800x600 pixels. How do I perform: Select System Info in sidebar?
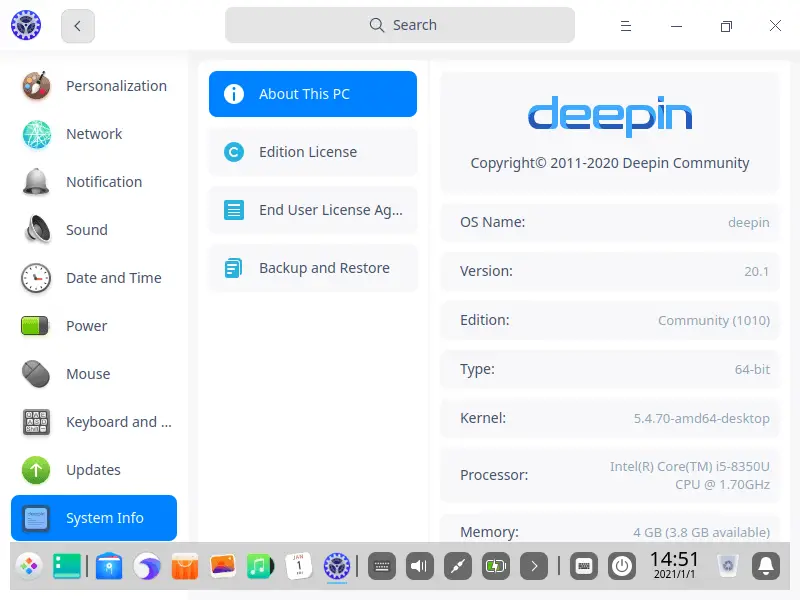[94, 518]
